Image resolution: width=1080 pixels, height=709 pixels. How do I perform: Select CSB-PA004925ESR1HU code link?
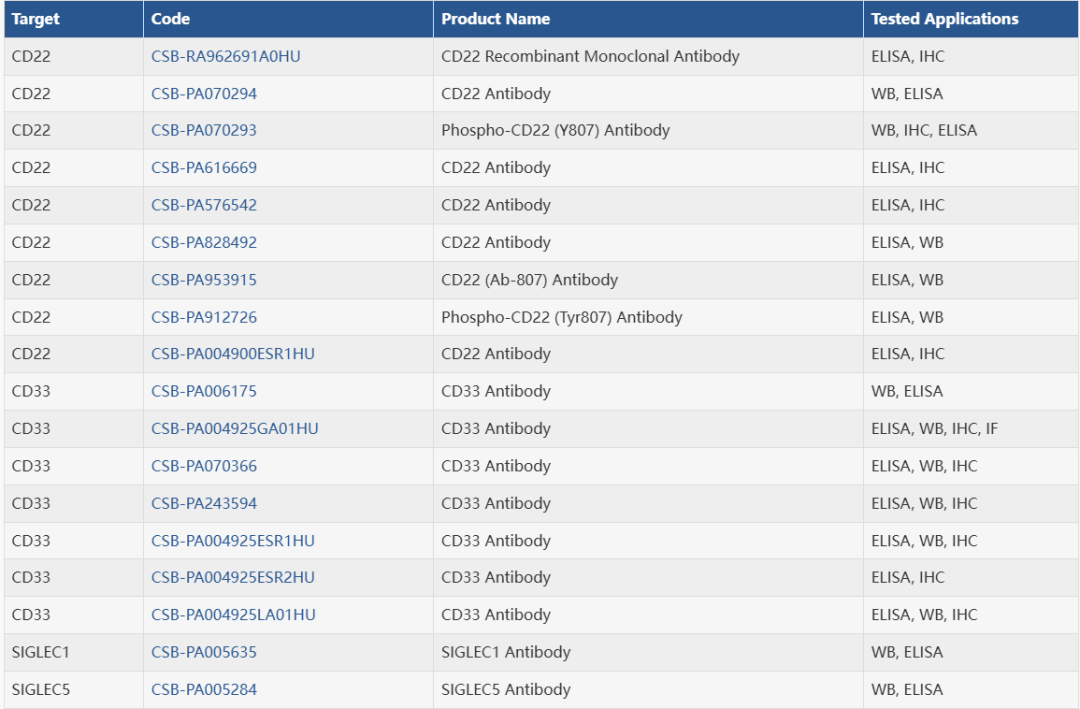point(233,541)
